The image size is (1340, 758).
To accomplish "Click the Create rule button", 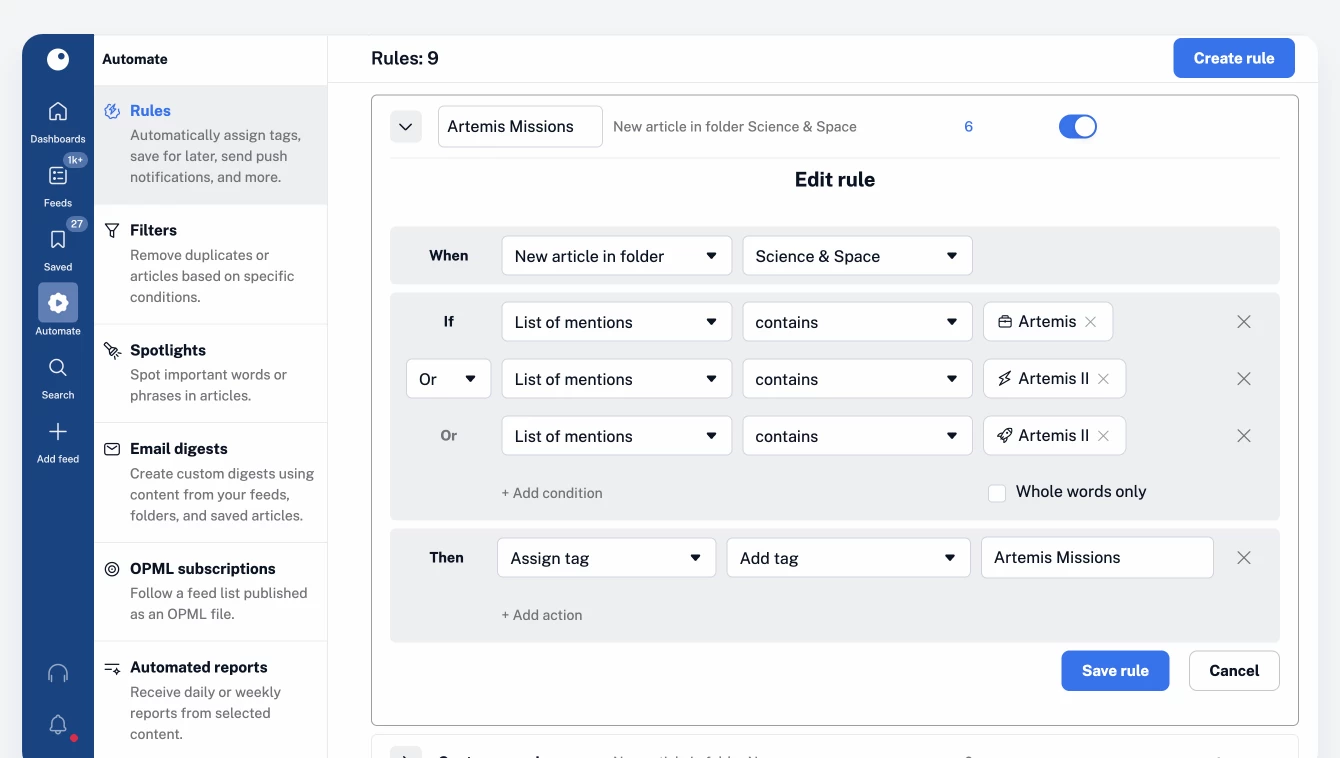I will 1234,58.
